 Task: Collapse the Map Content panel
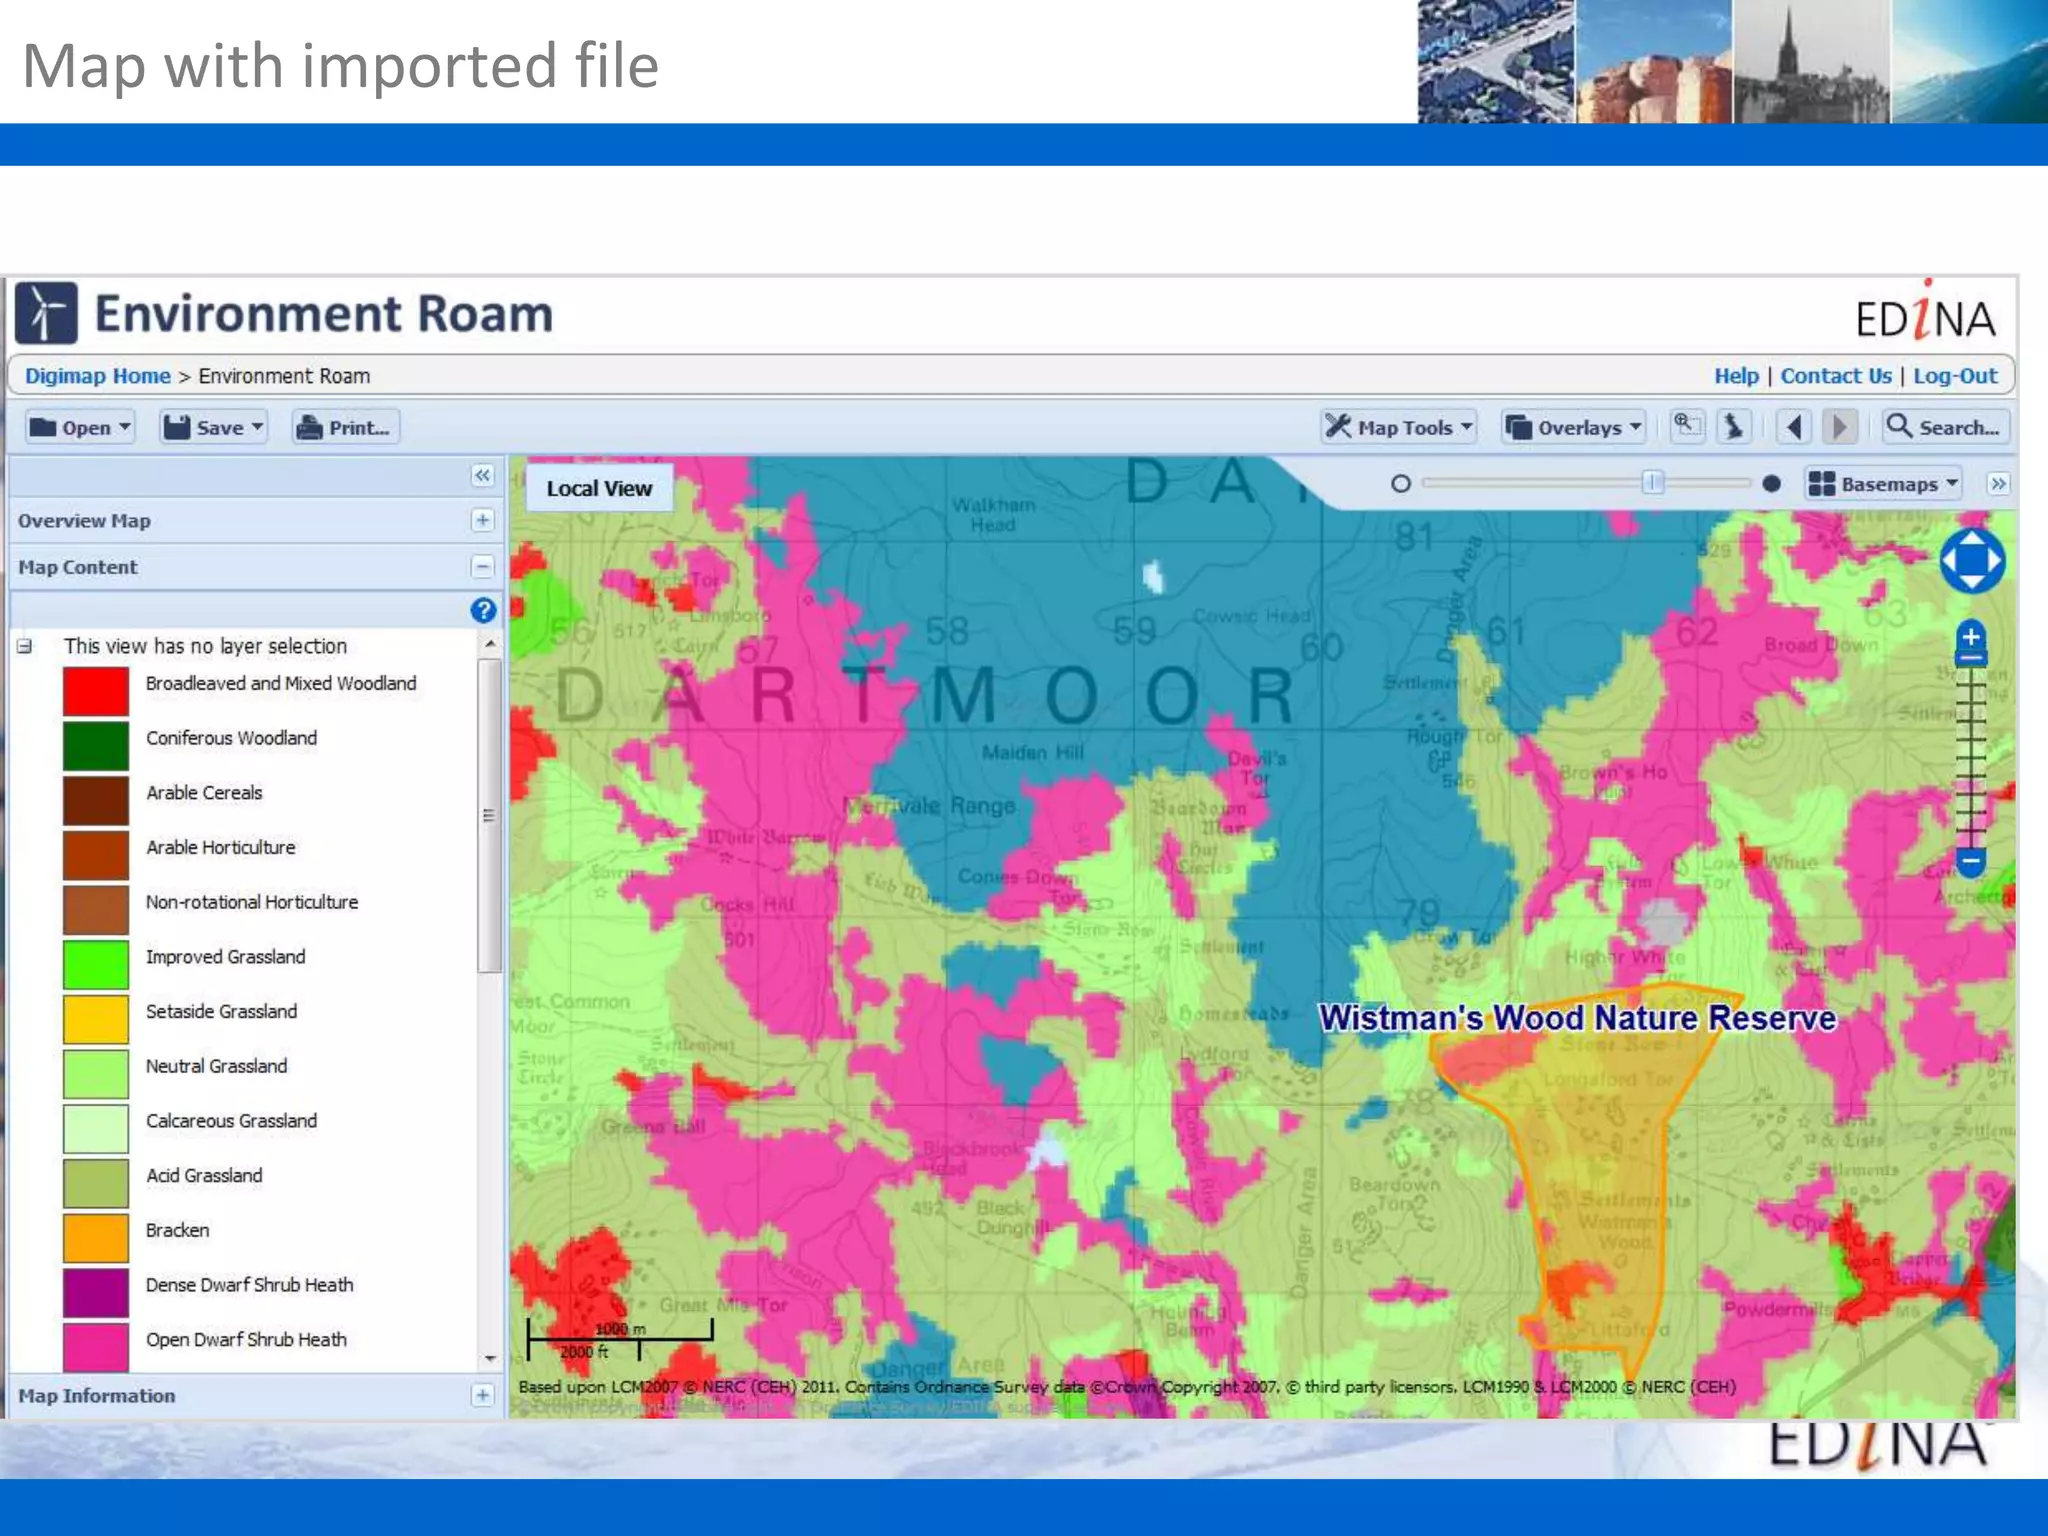pyautogui.click(x=482, y=567)
